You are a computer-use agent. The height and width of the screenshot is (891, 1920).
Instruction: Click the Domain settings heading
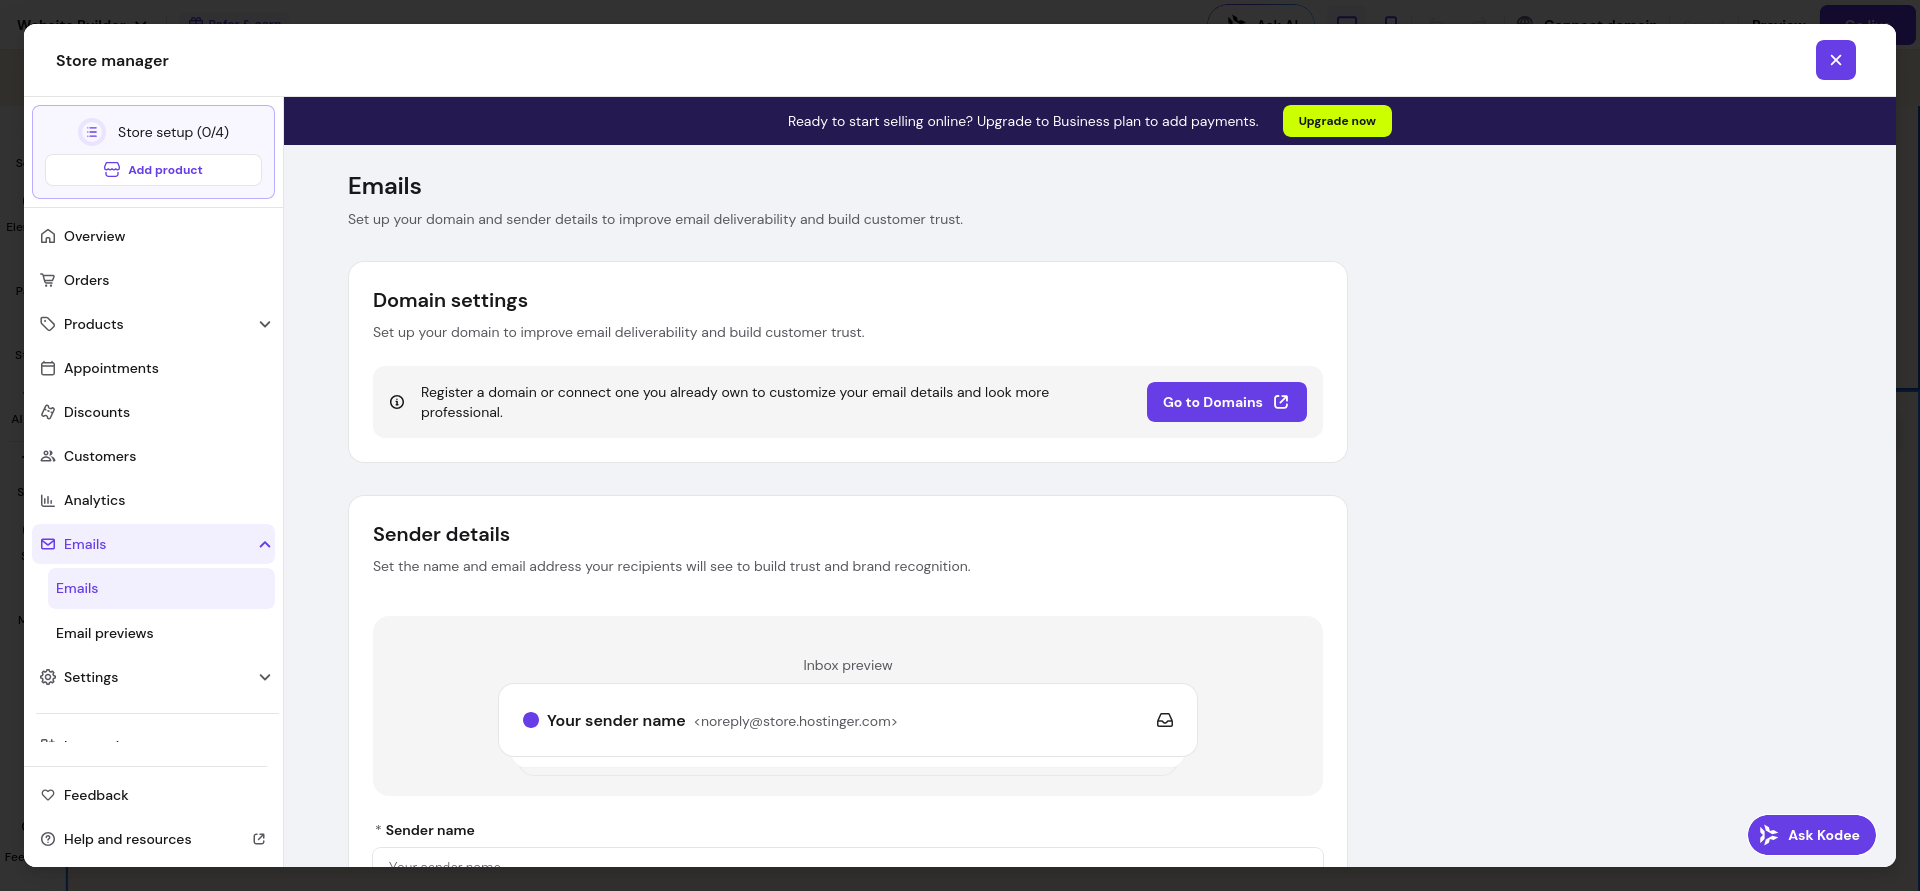click(450, 300)
